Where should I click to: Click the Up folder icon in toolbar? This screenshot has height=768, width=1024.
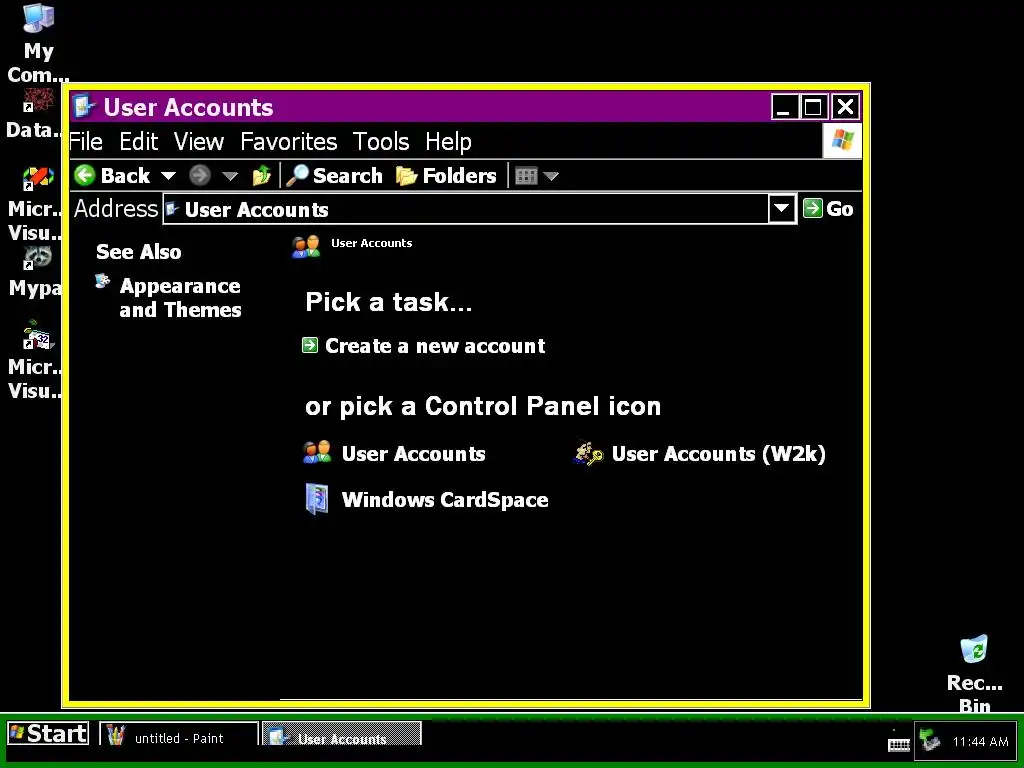262,175
